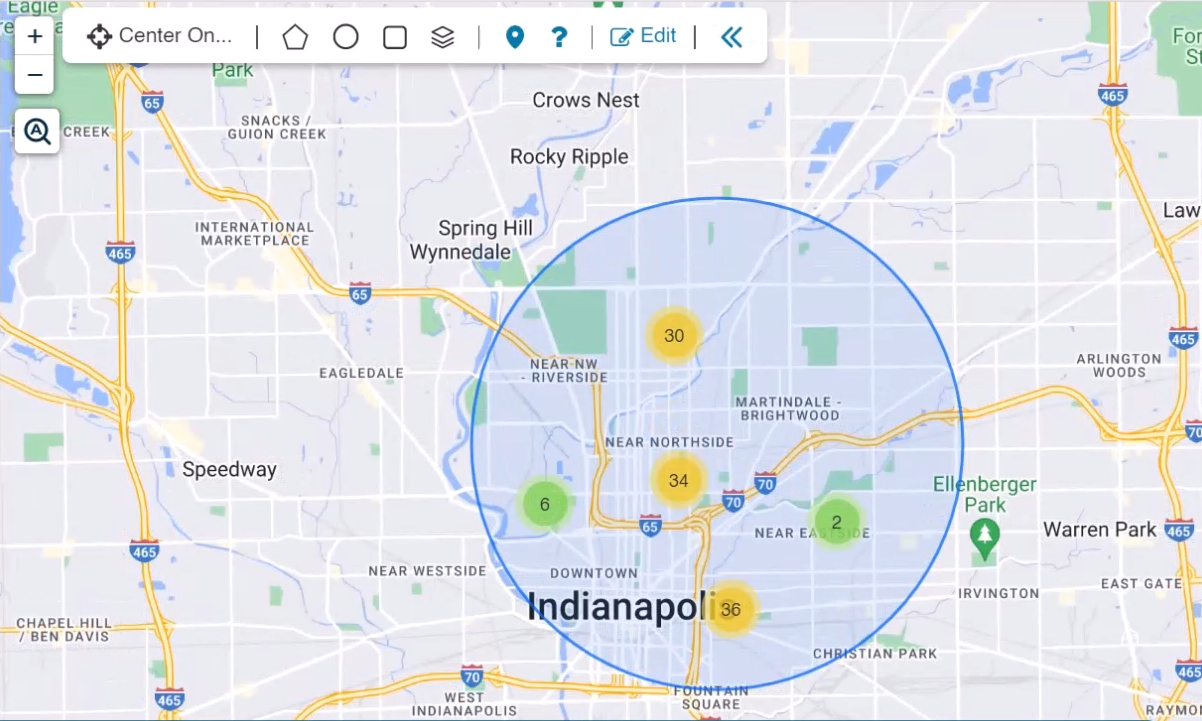Click the Edit button
Screen dimensions: 1202x721
tap(643, 36)
